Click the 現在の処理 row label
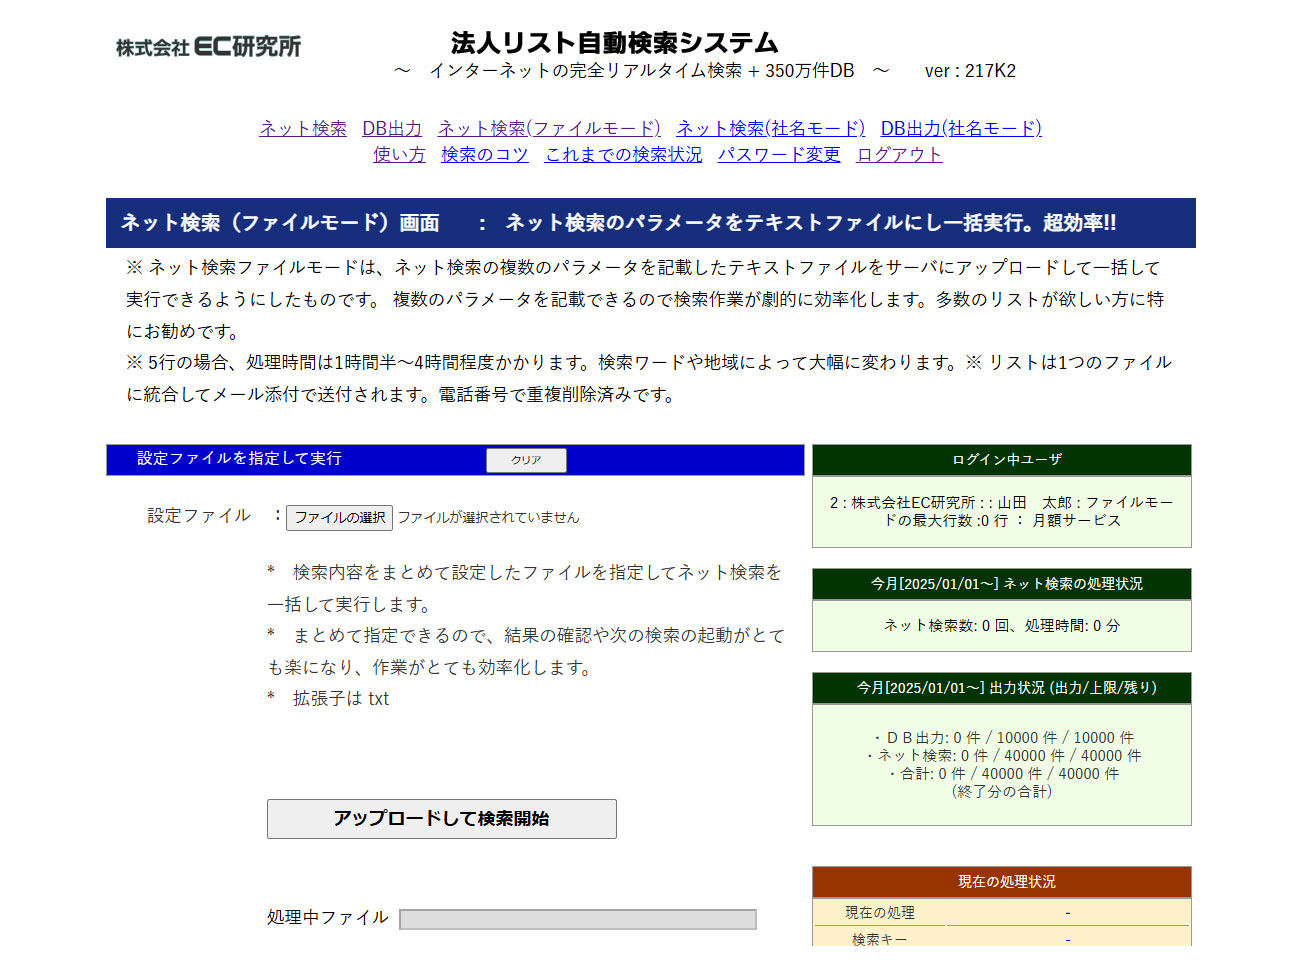 (x=880, y=913)
